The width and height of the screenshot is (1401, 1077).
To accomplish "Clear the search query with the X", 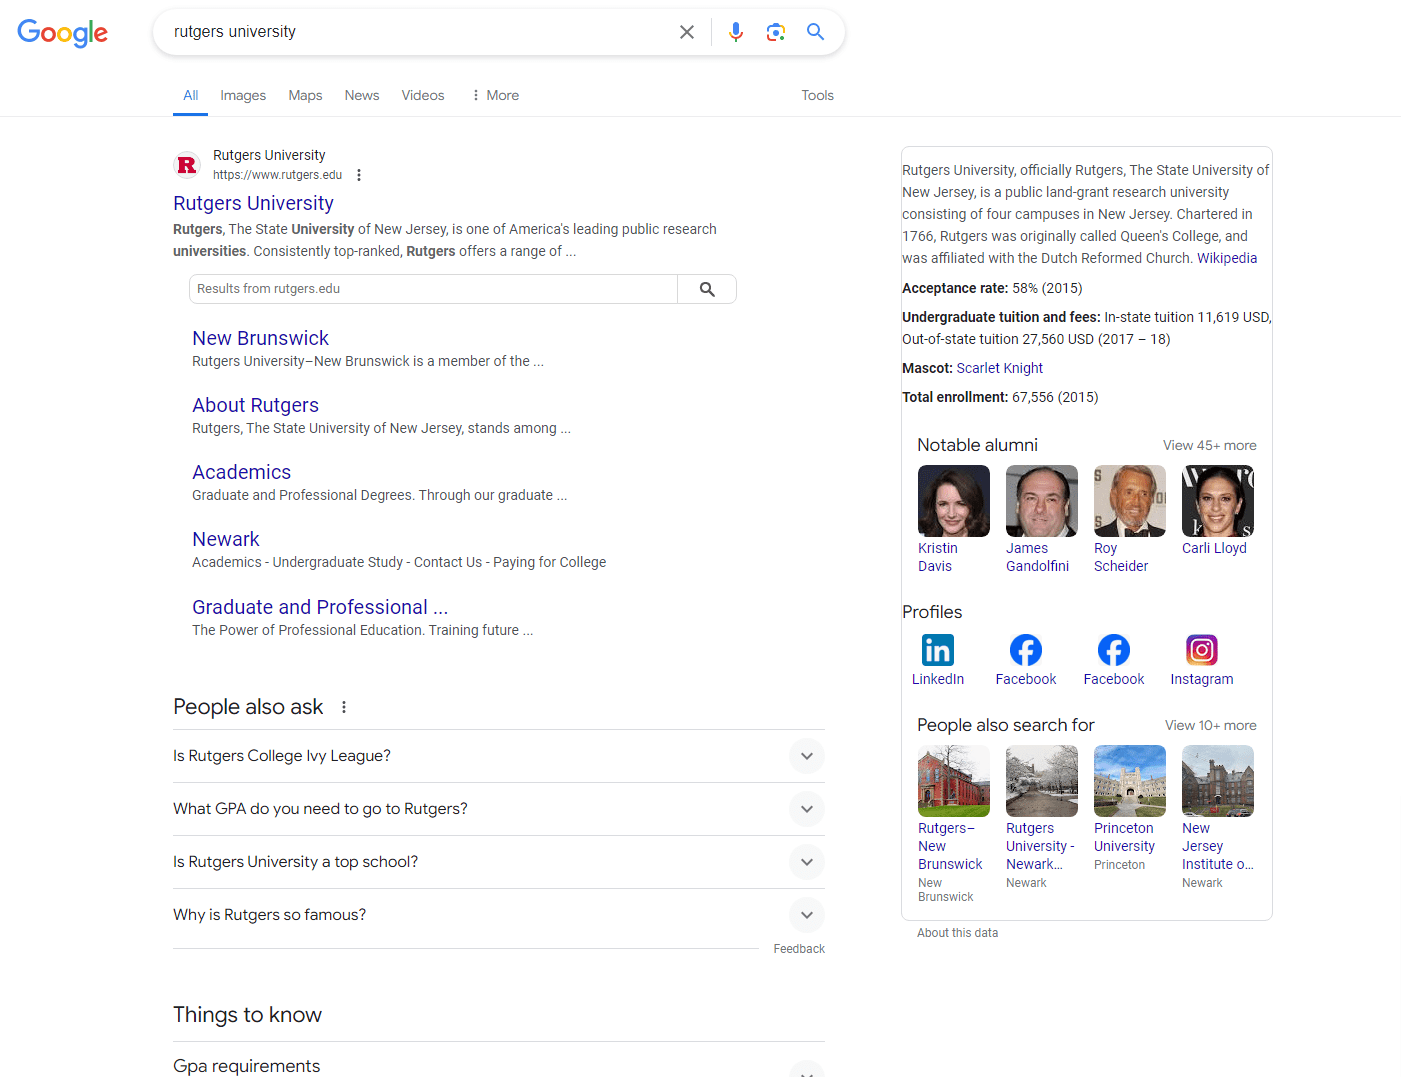I will click(x=687, y=31).
